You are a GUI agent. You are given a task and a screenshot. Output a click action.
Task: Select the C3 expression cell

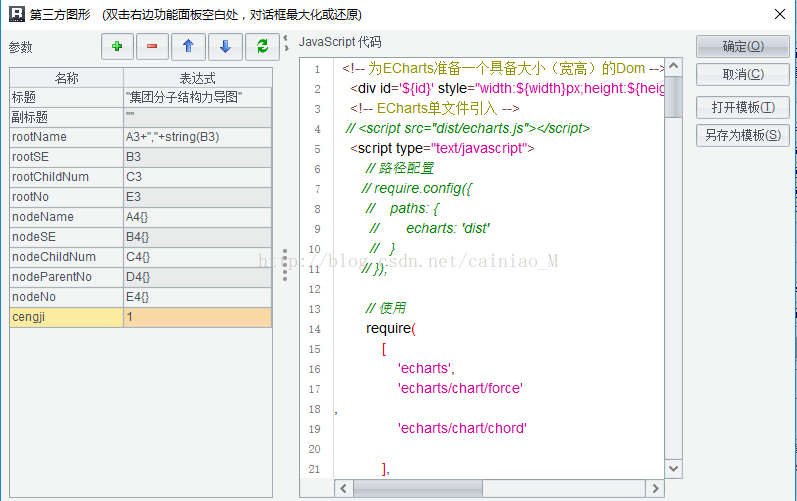[x=198, y=177]
